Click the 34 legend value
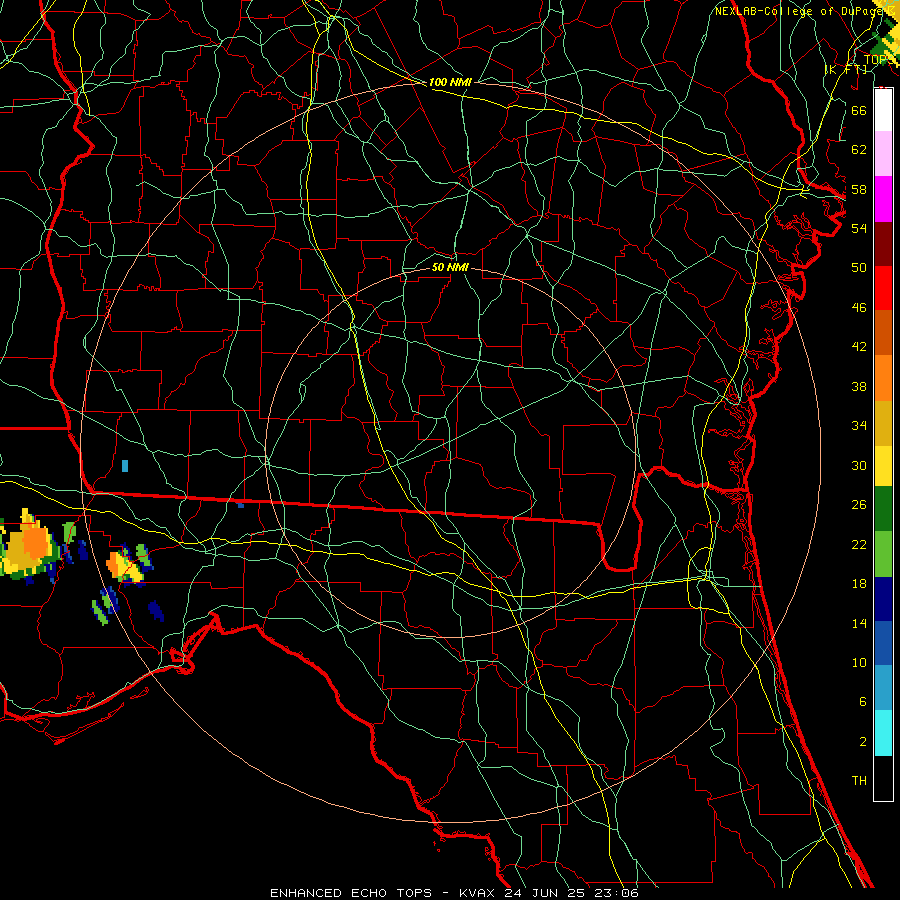Screen dimensions: 900x900 859,426
